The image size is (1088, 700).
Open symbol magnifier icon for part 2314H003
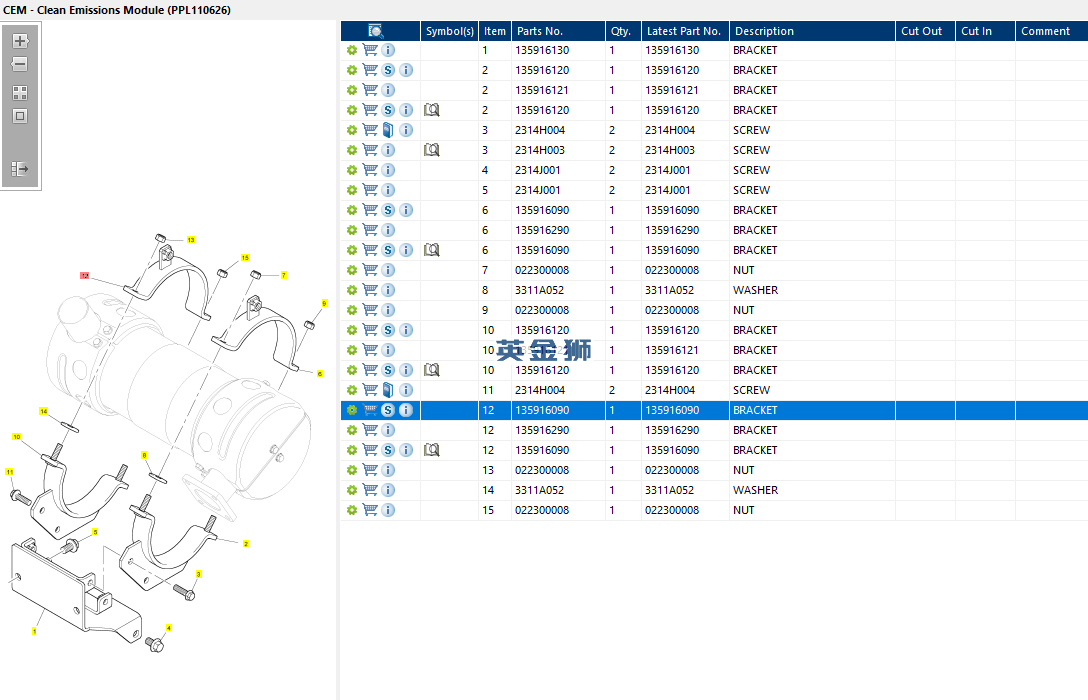click(432, 150)
